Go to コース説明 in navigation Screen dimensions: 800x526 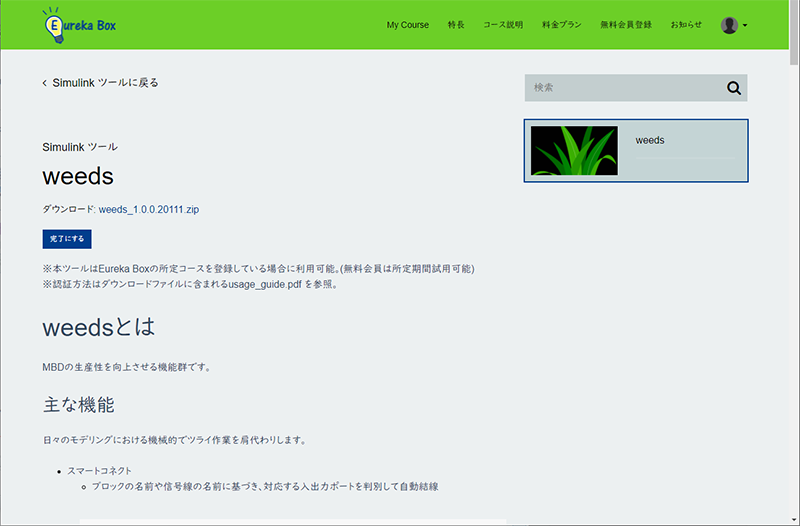(x=503, y=24)
